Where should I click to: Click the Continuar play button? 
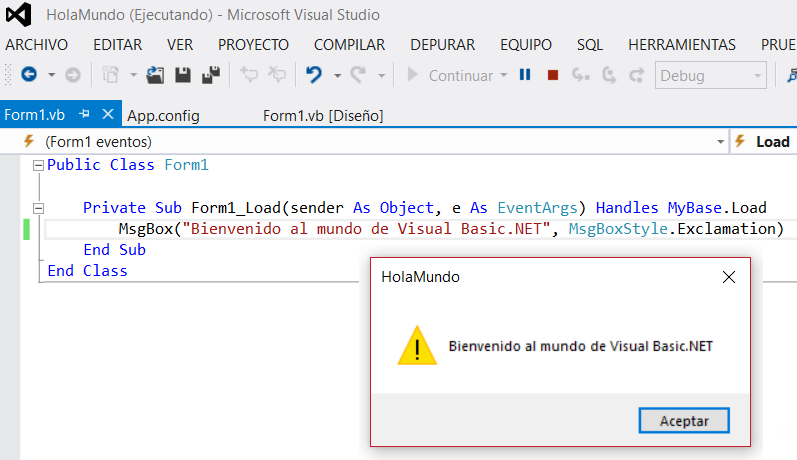(451, 75)
